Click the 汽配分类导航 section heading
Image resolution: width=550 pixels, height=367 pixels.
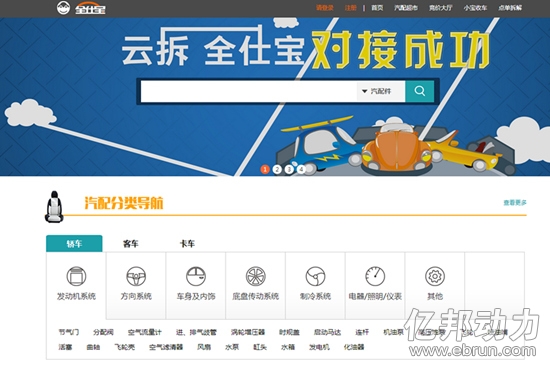124,203
